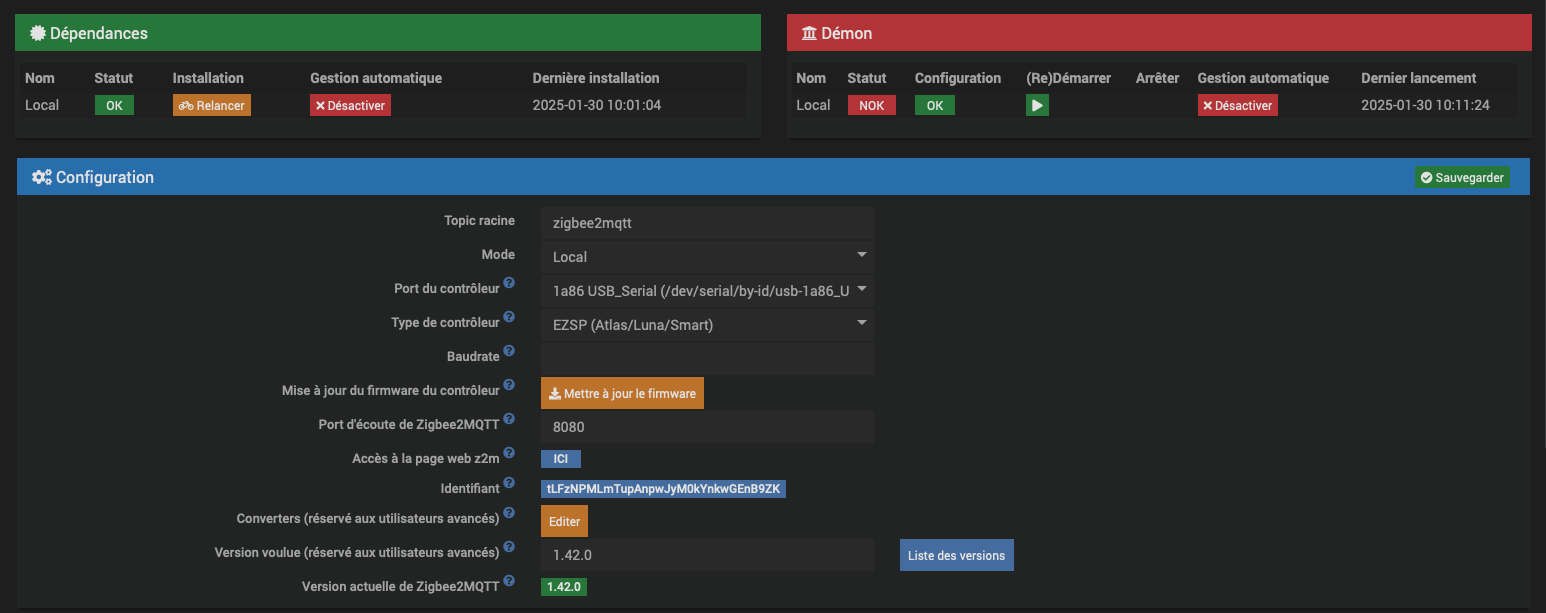Show help for Version voulue

pos(509,548)
